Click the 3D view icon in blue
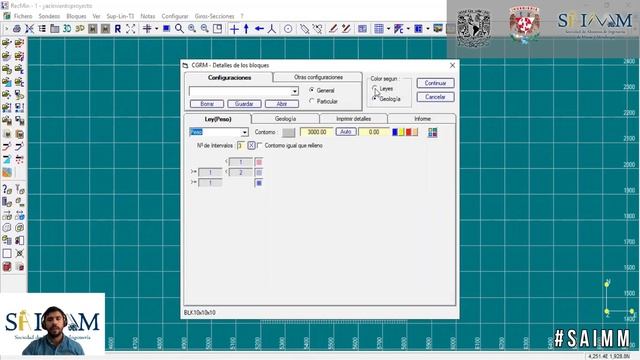640x360 pixels. pos(67,29)
